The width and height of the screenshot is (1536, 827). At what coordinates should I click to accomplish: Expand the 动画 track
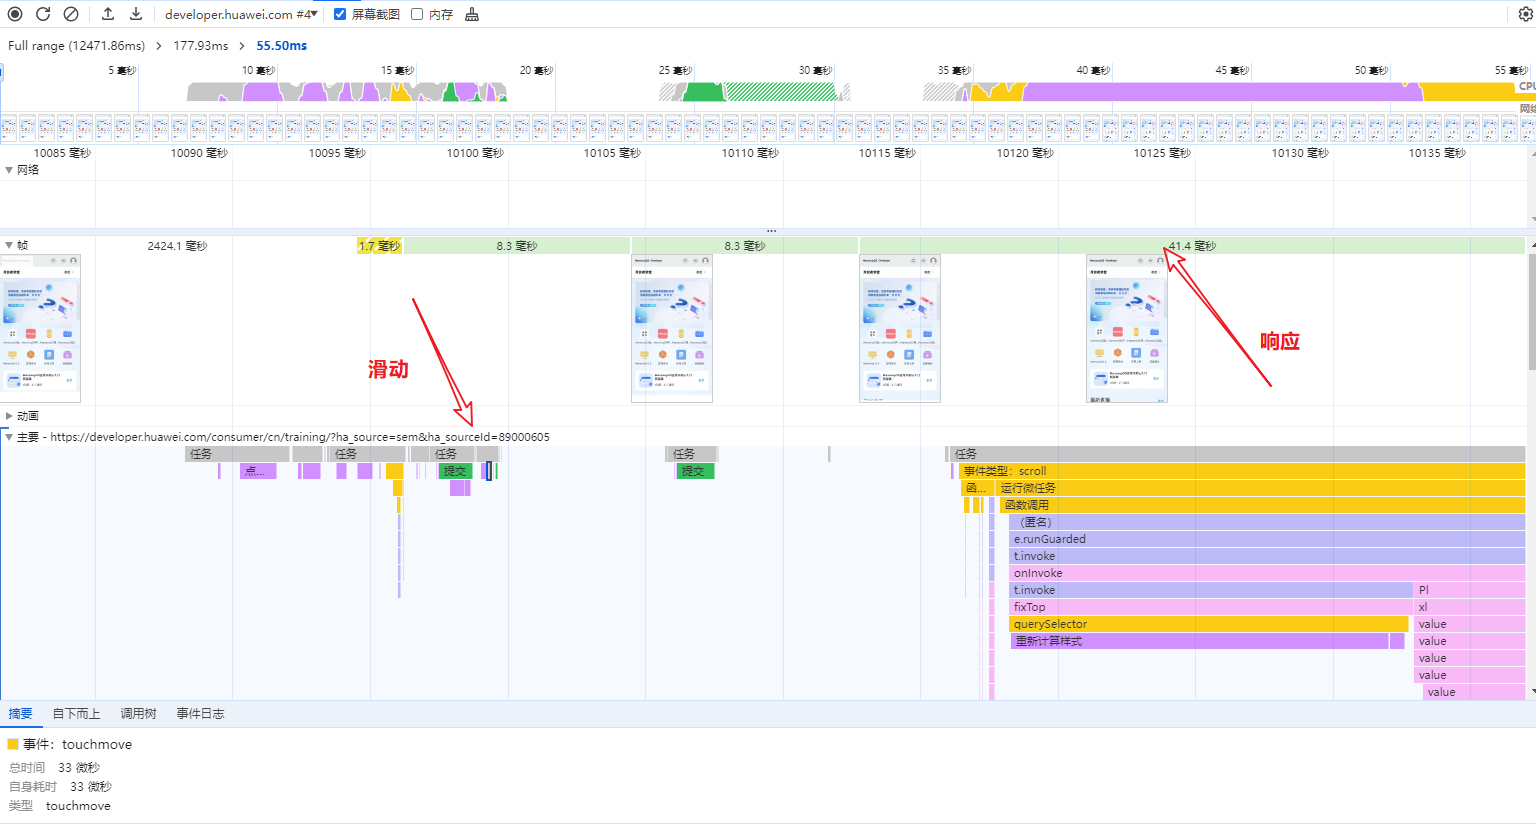click(9, 416)
